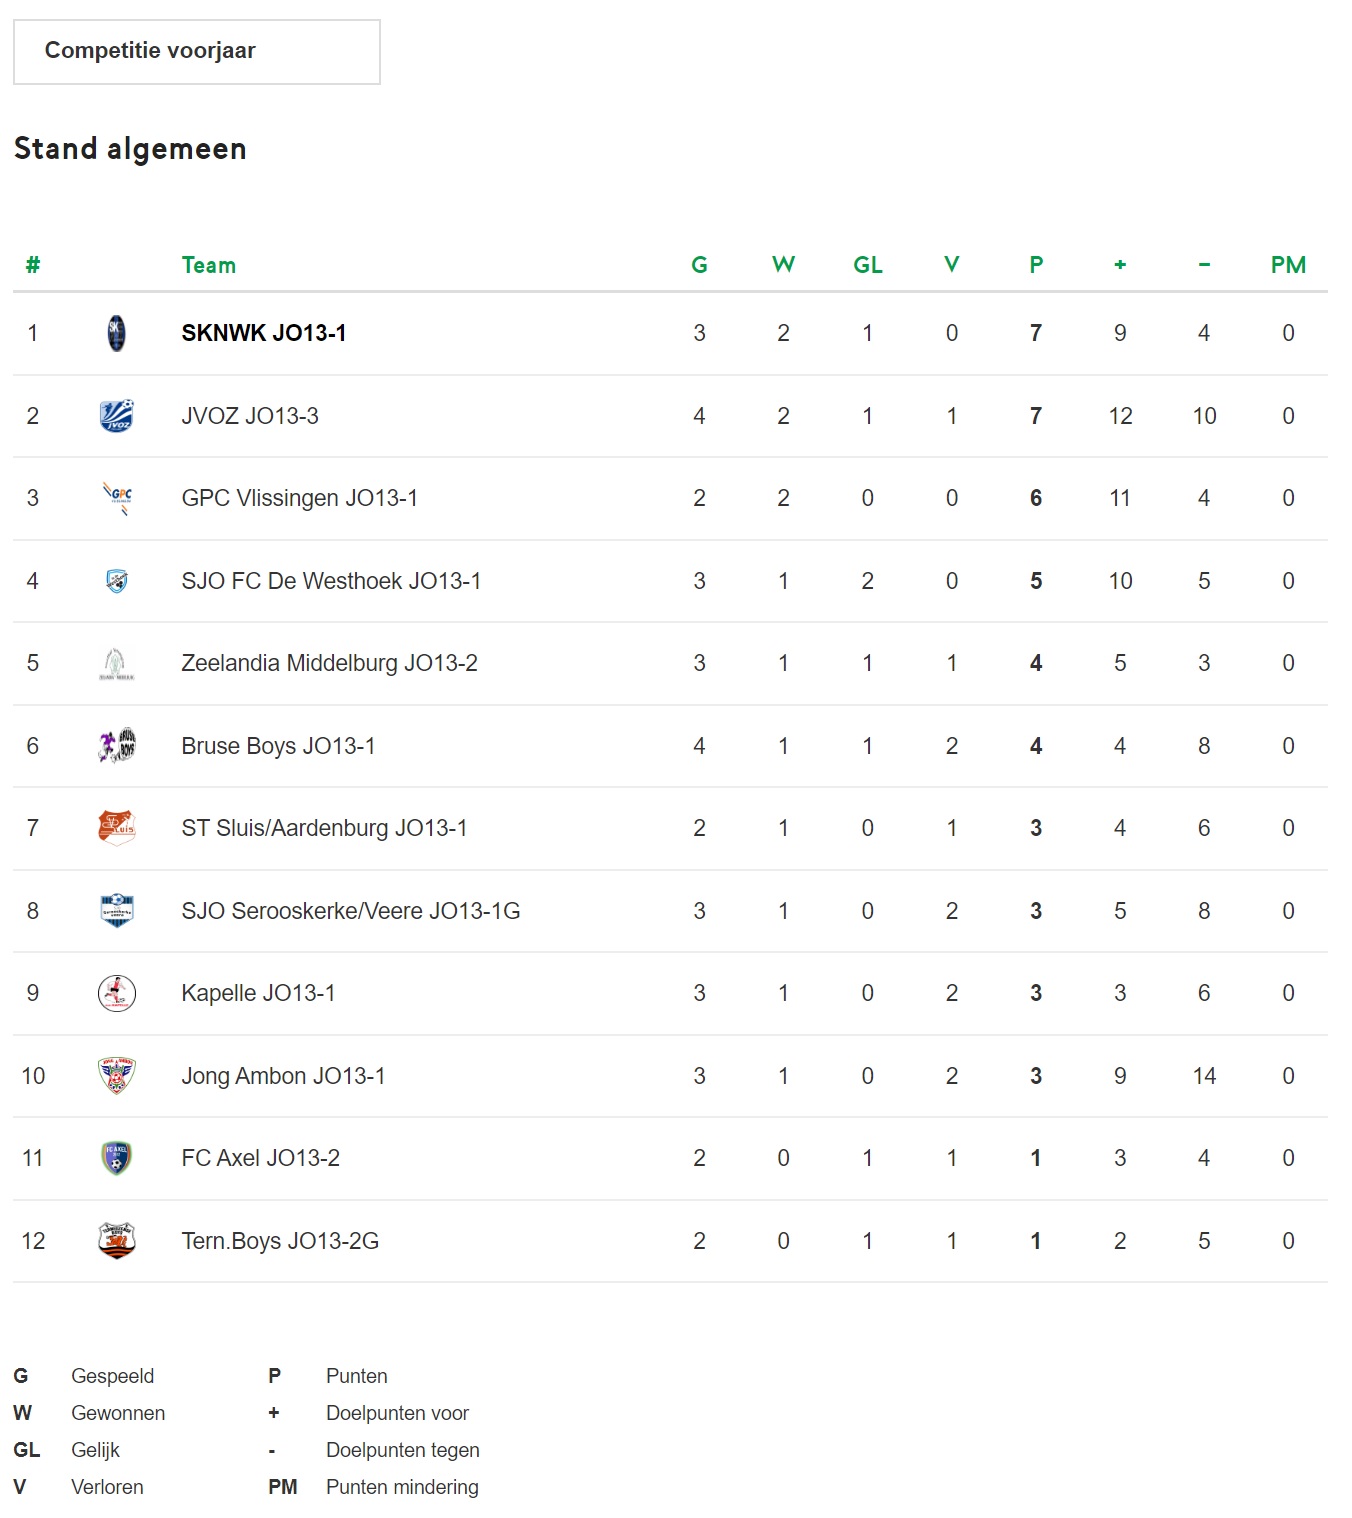Open the Competitie voorjaar dropdown
Image resolution: width=1352 pixels, height=1518 pixels.
[197, 52]
